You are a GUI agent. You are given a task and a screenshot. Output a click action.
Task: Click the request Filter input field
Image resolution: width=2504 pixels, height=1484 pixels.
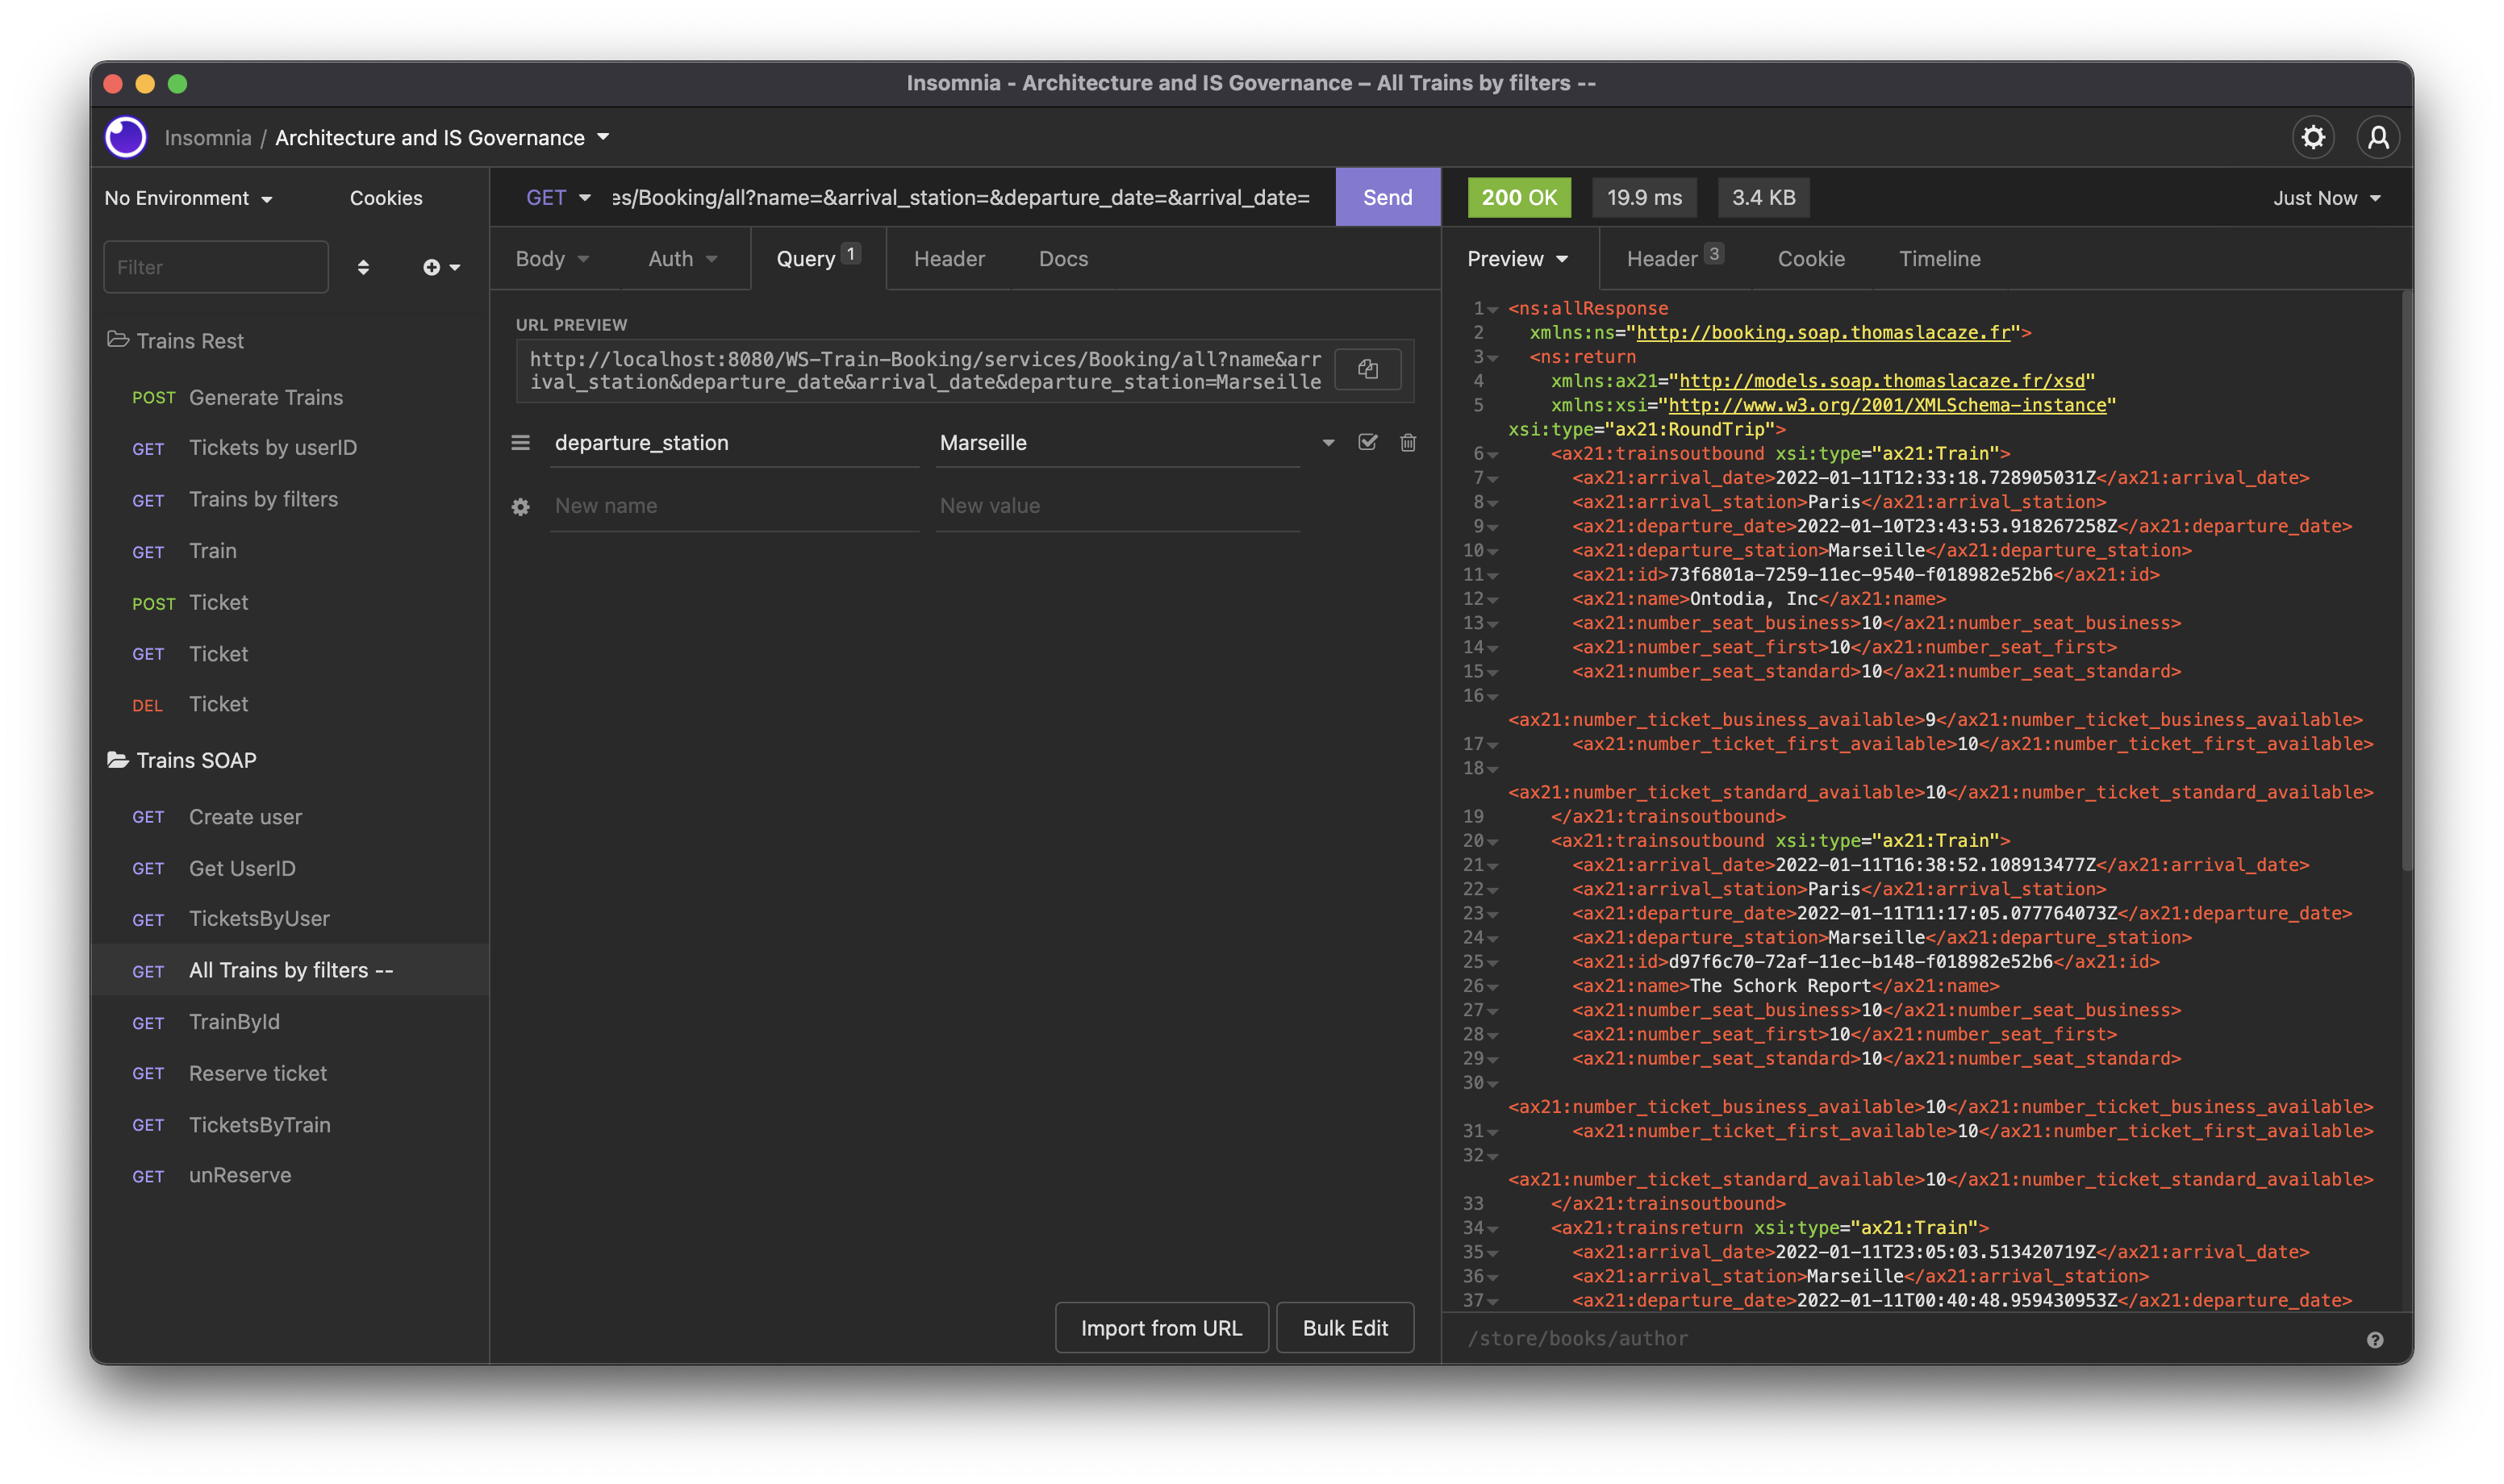coord(216,267)
